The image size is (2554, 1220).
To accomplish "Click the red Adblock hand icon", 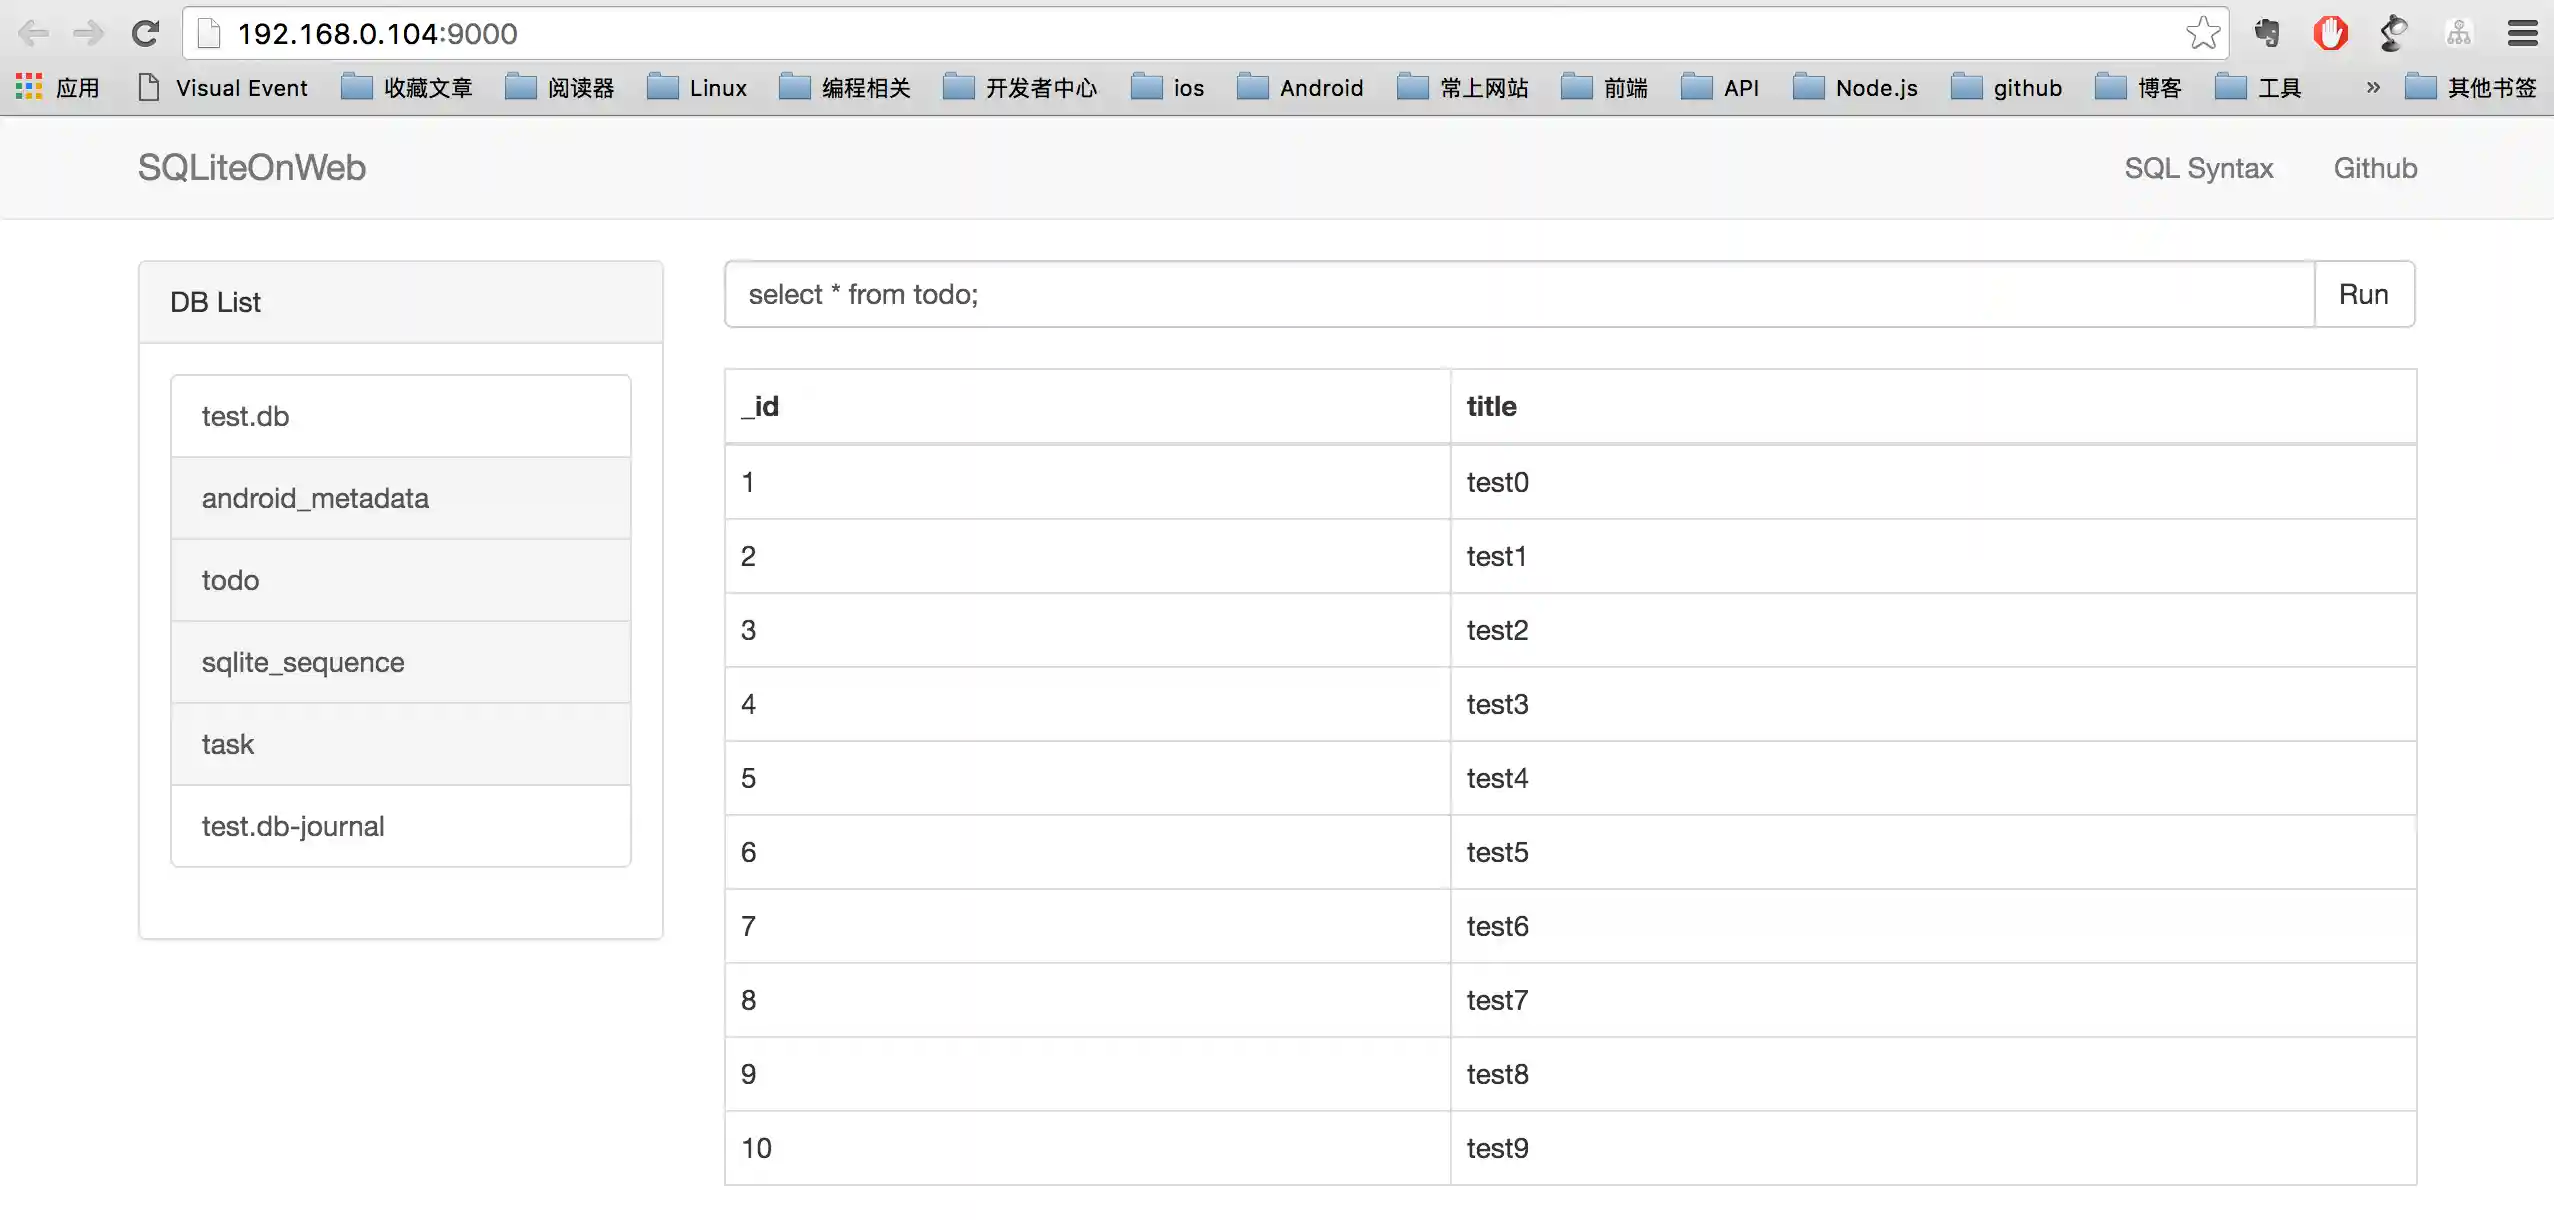I will [2330, 34].
